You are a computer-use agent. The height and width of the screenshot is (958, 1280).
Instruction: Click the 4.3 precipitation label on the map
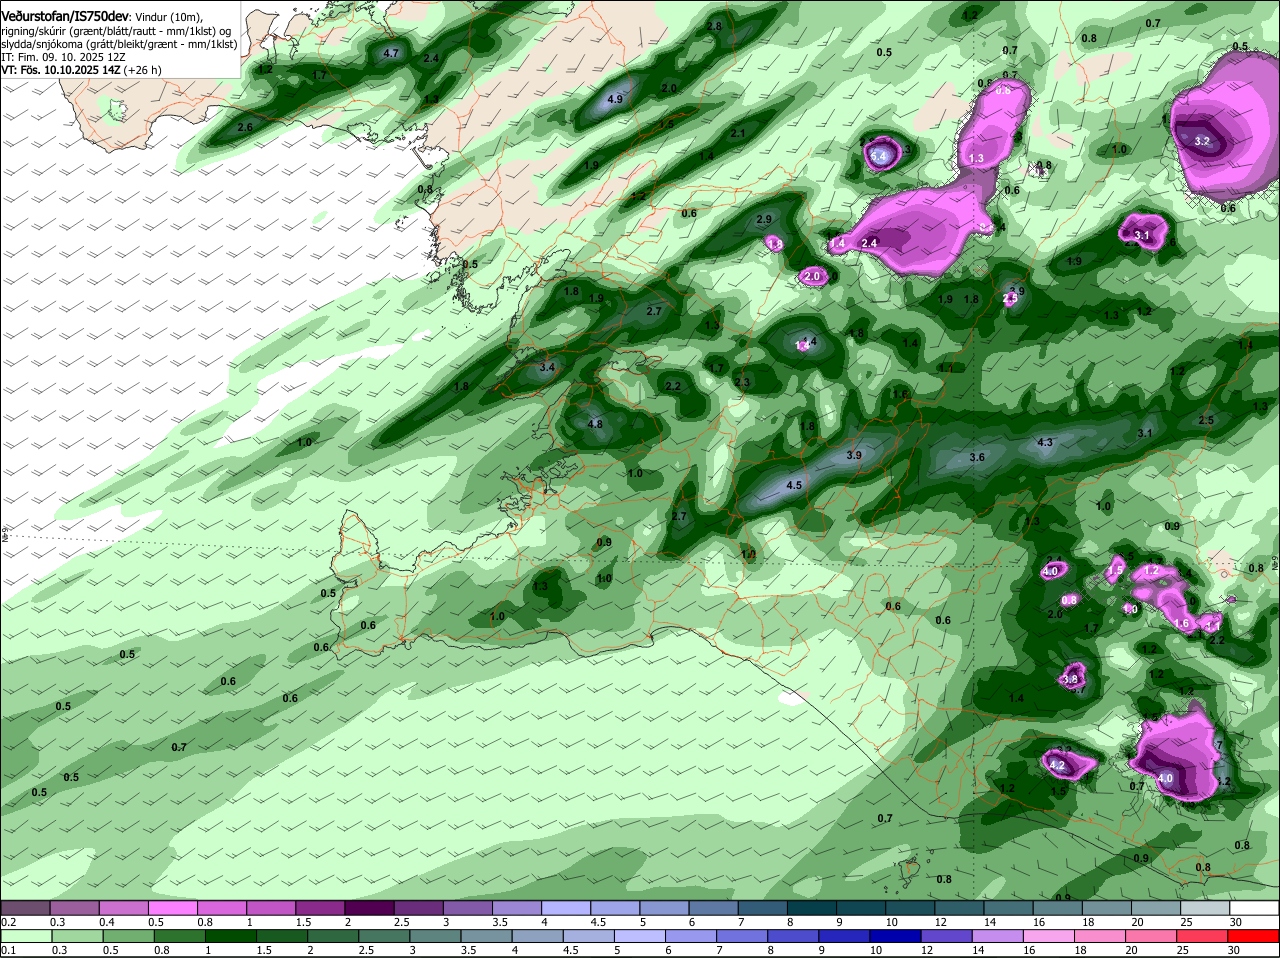coord(1045,442)
